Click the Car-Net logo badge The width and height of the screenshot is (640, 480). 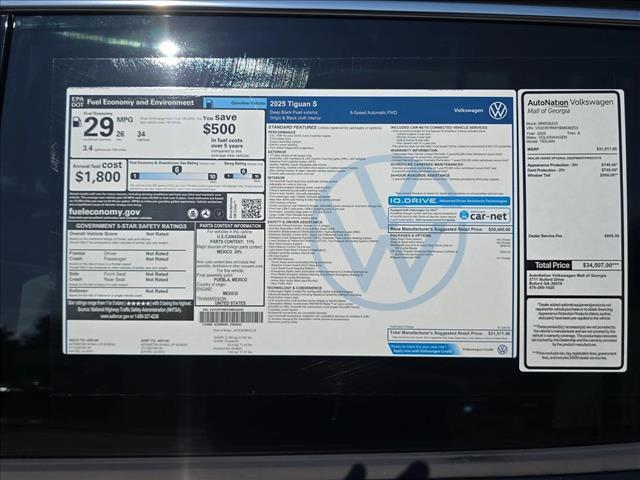tap(482, 215)
